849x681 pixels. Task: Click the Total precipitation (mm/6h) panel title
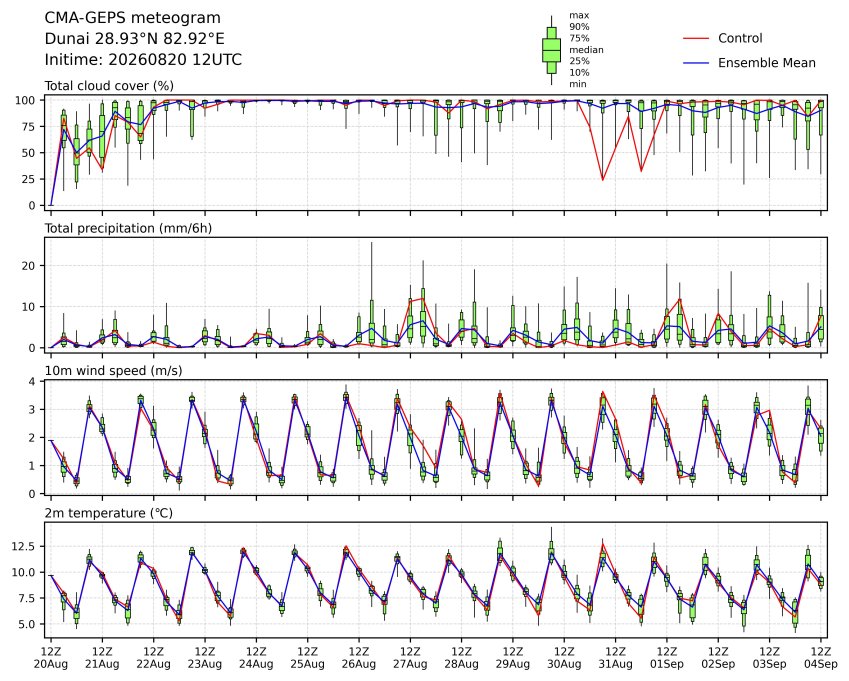click(128, 228)
